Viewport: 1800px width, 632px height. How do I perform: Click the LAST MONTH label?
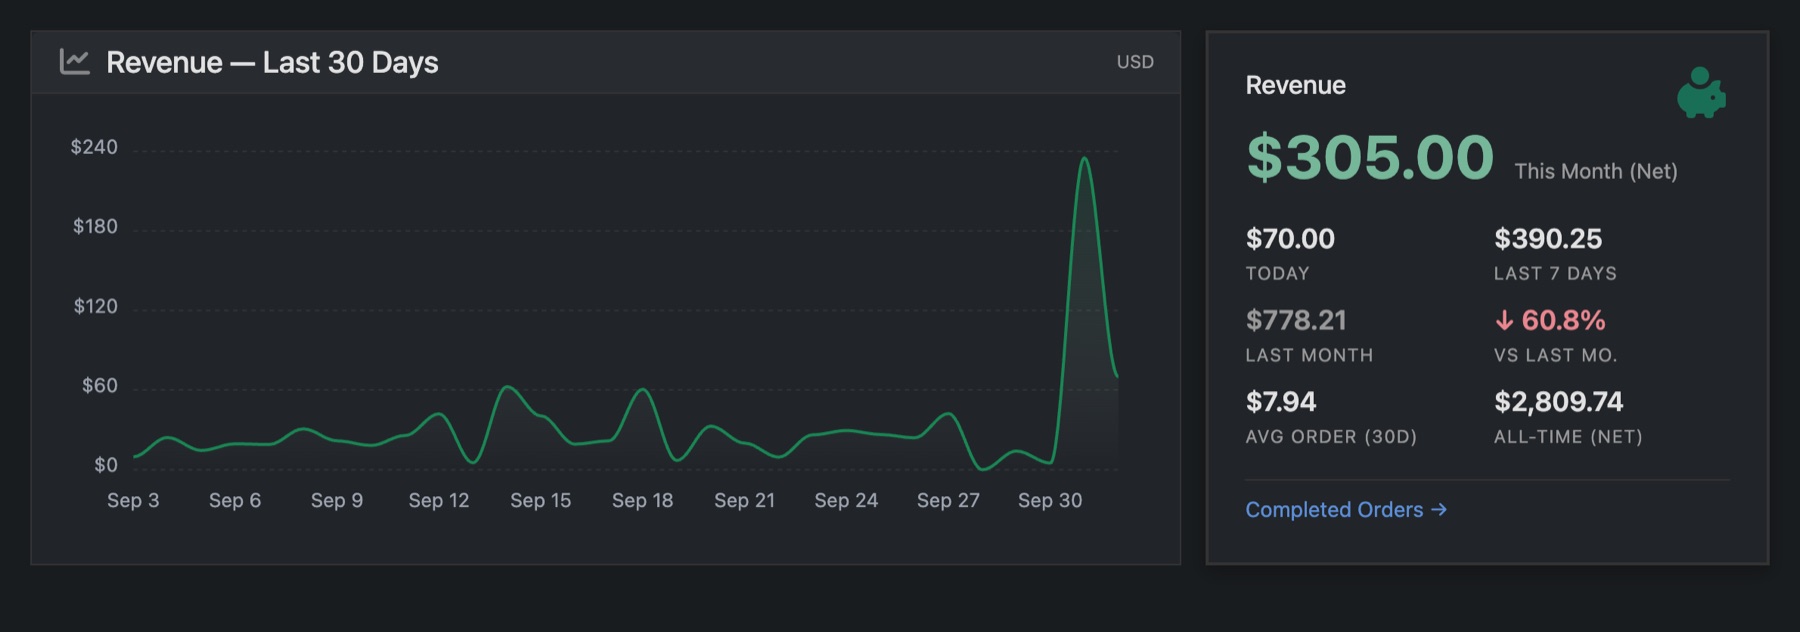click(1309, 356)
